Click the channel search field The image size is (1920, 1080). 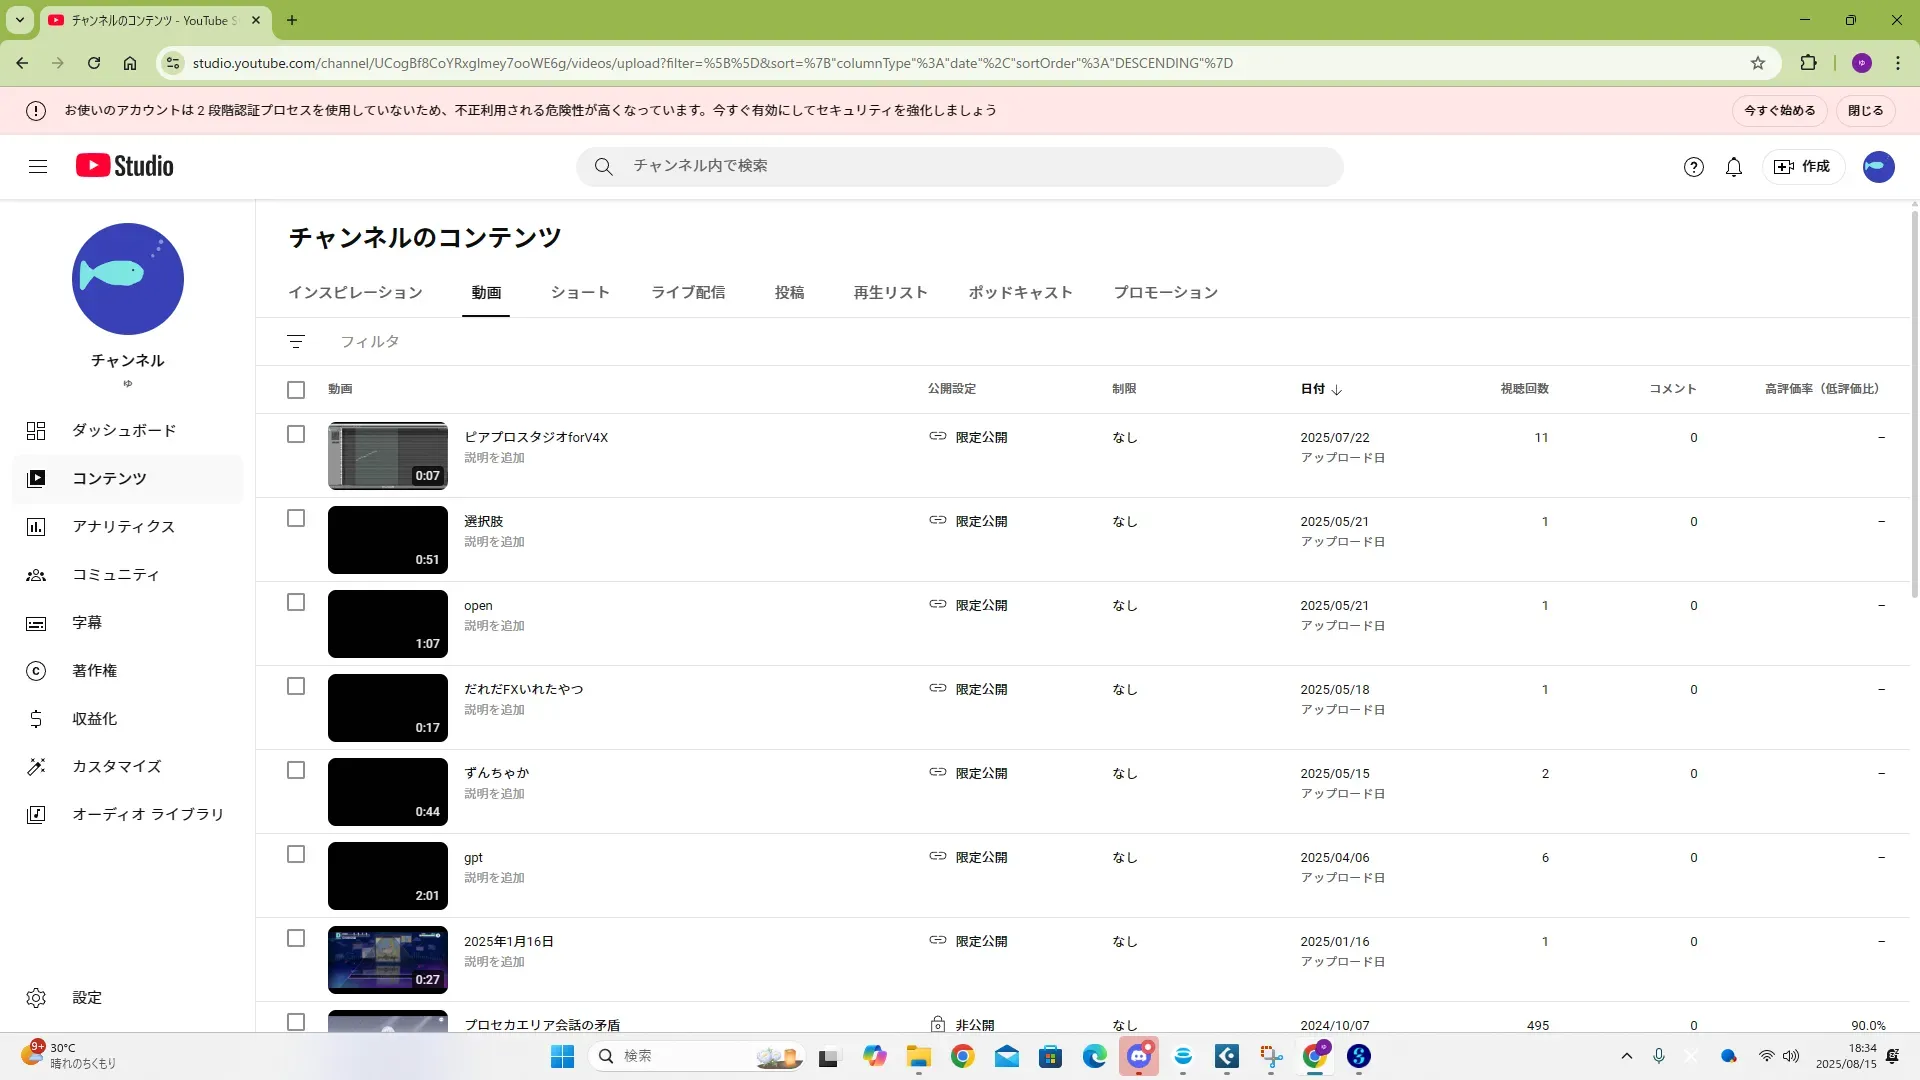(960, 167)
